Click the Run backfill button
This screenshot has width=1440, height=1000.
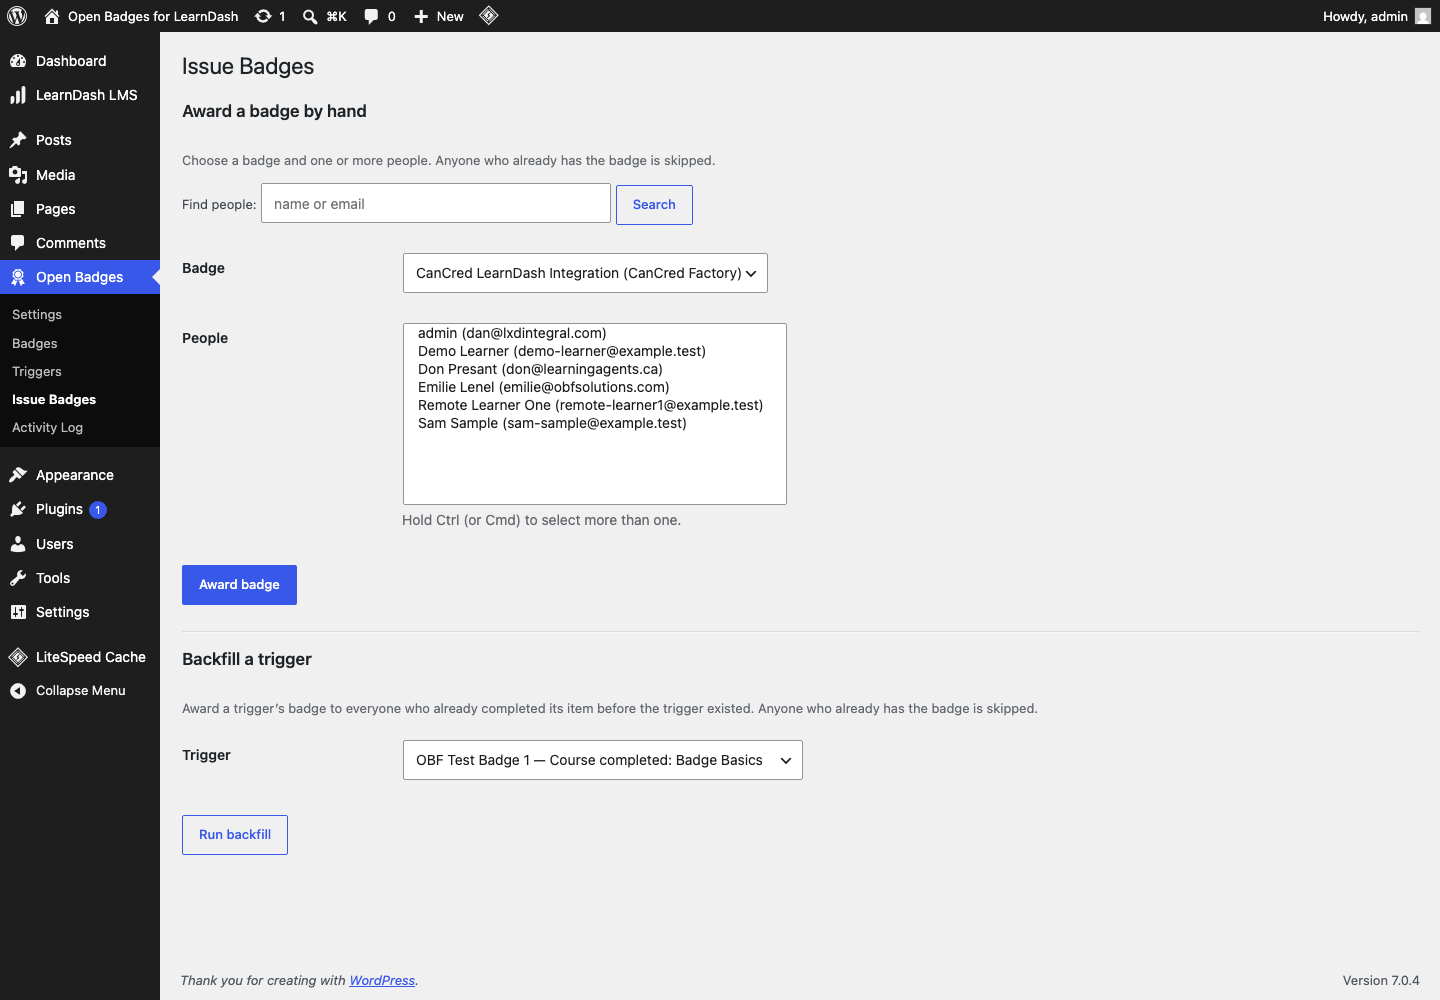click(x=235, y=835)
